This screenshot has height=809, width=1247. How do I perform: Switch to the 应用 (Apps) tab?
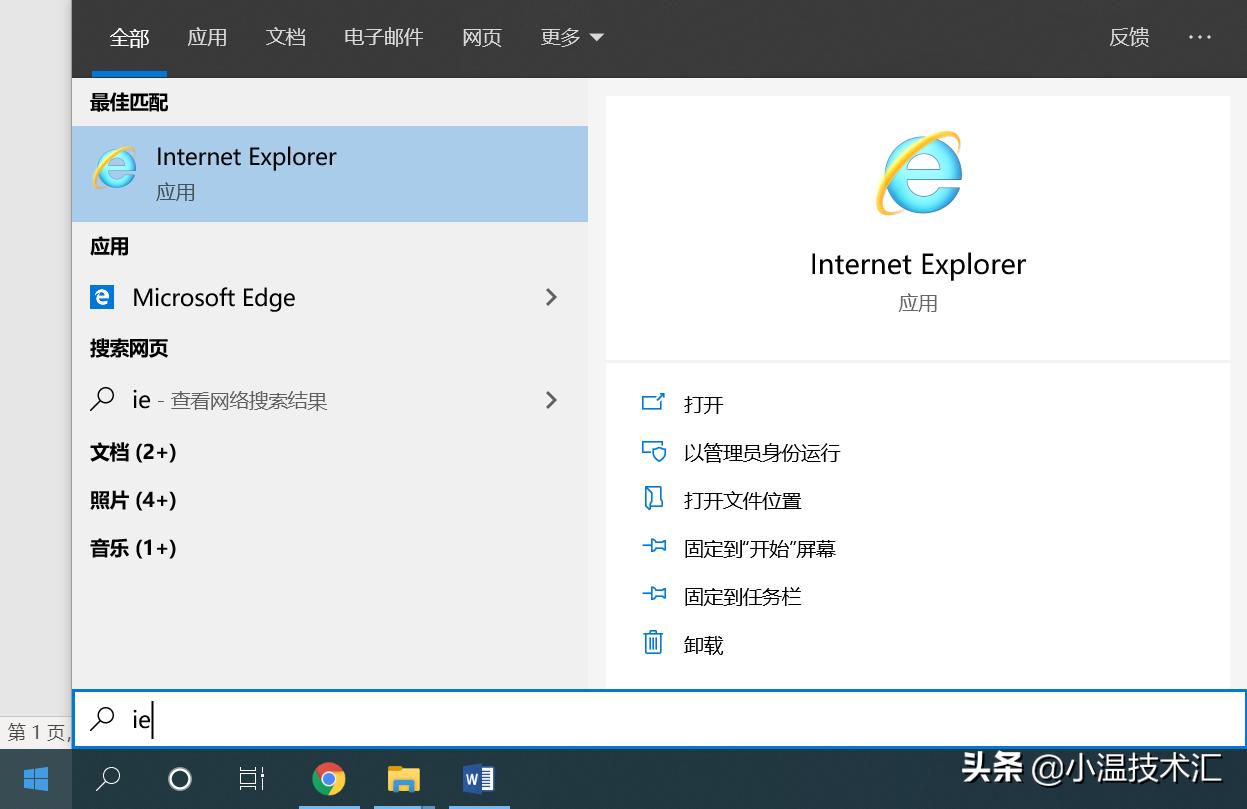[x=207, y=37]
